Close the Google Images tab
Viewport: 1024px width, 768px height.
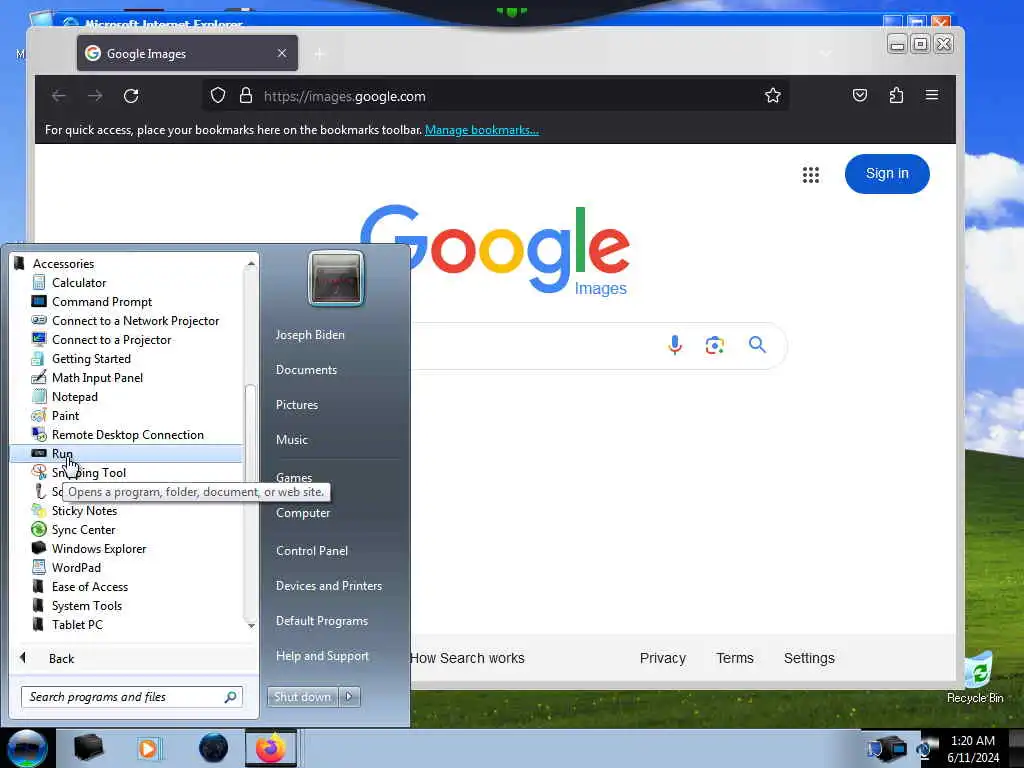pyautogui.click(x=281, y=54)
